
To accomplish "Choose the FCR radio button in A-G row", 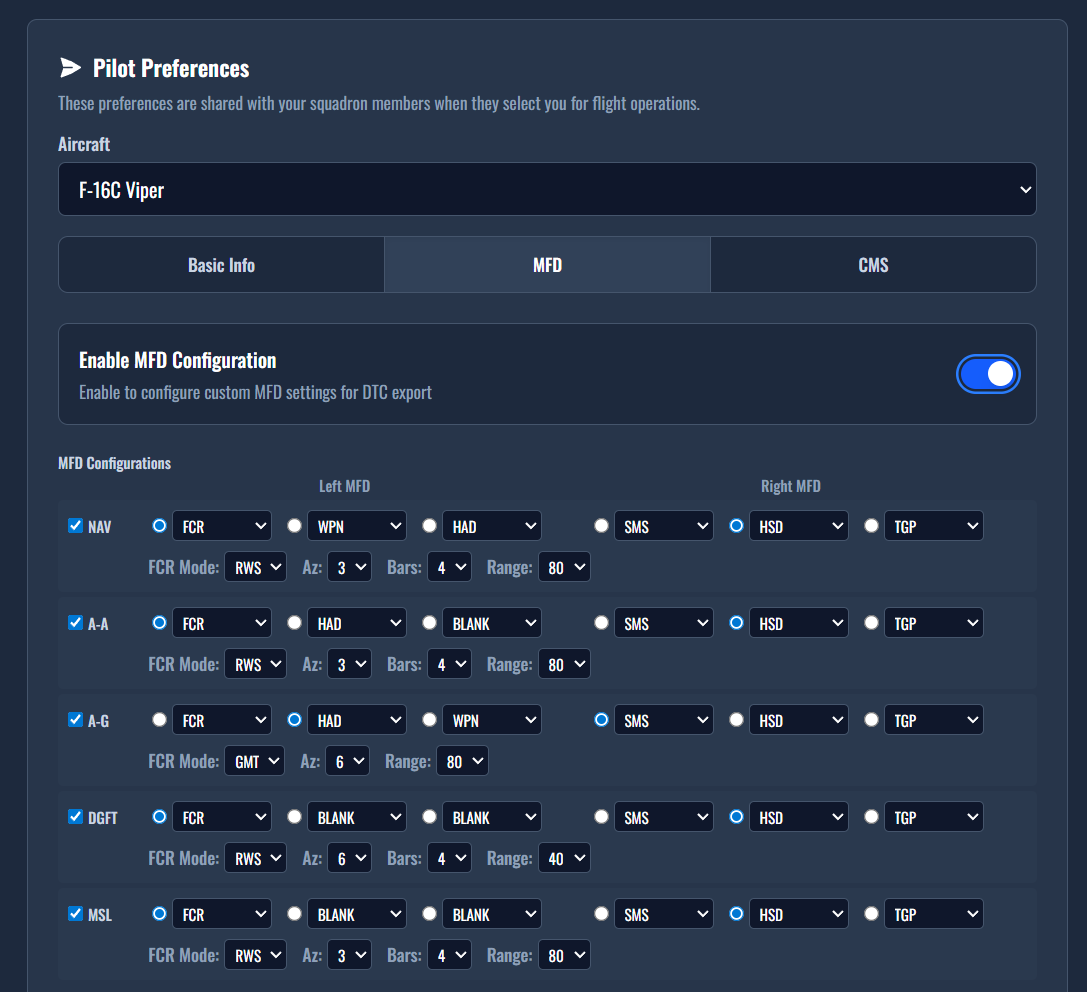I will [x=159, y=719].
